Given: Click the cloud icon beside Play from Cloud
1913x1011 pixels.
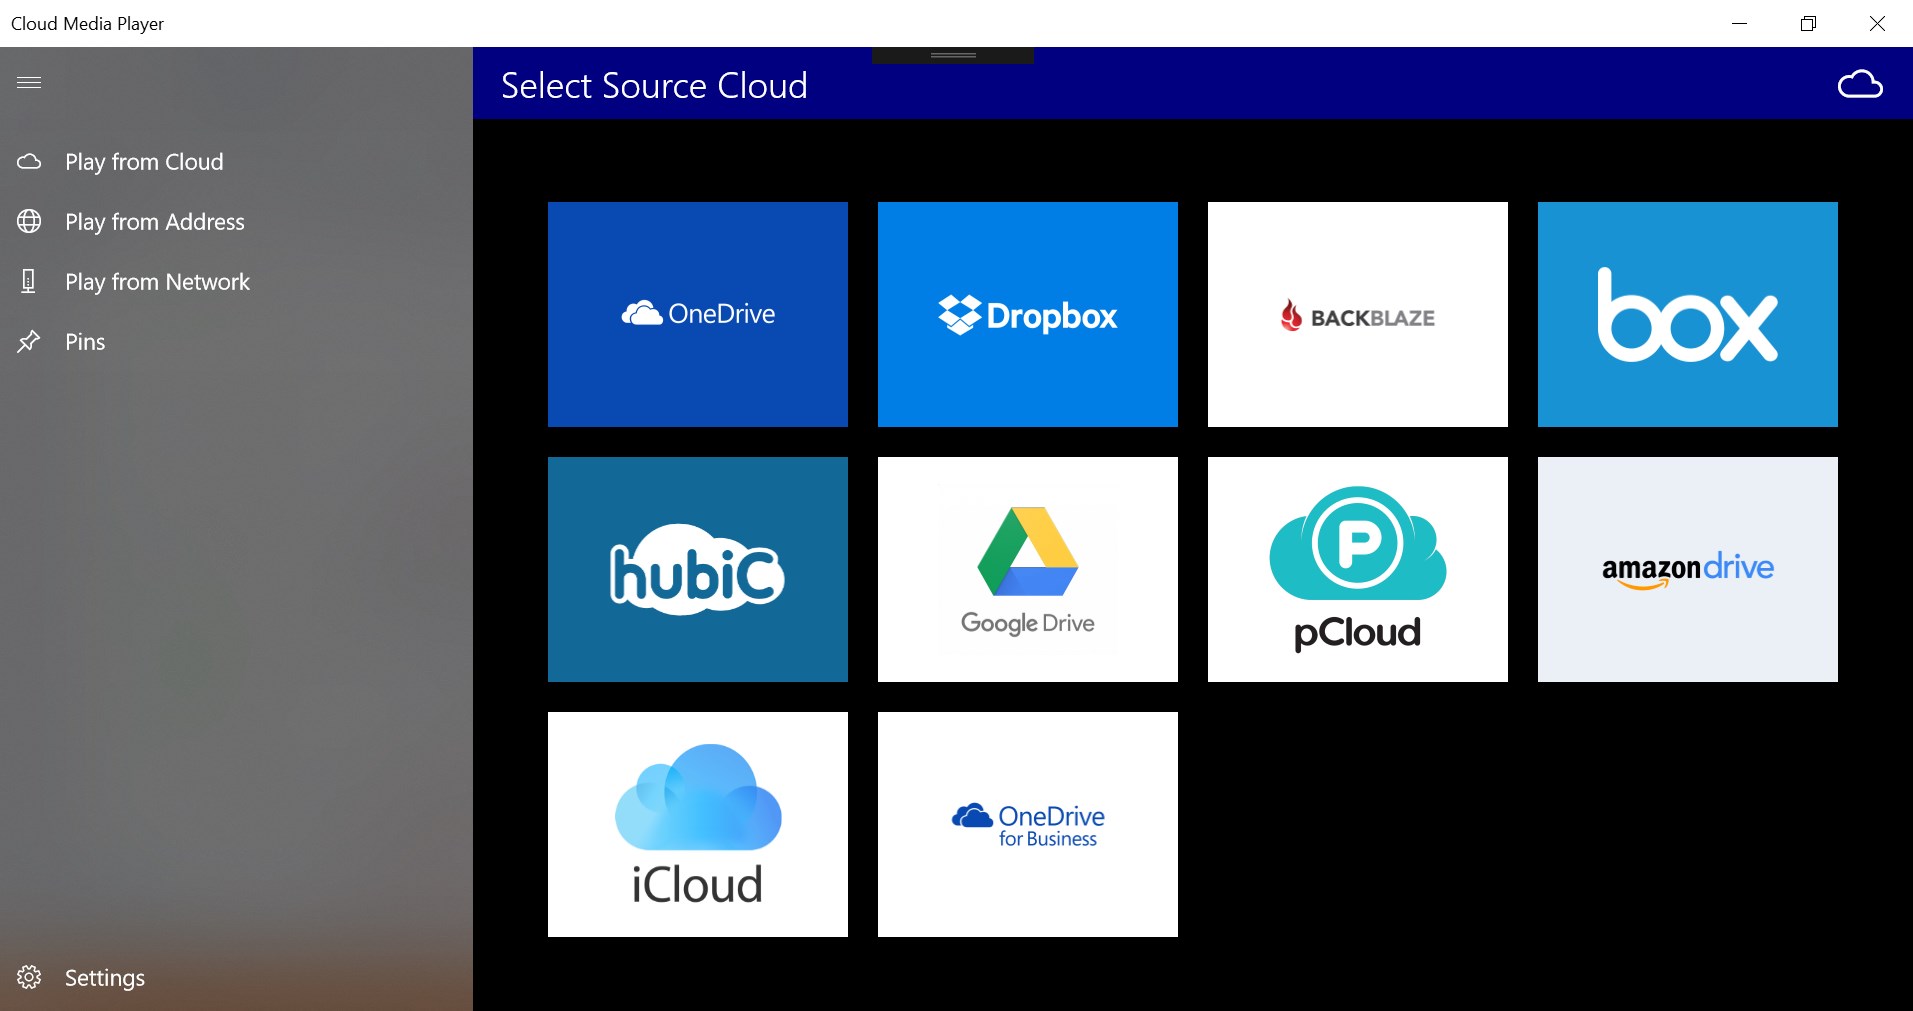Looking at the screenshot, I should tap(29, 161).
